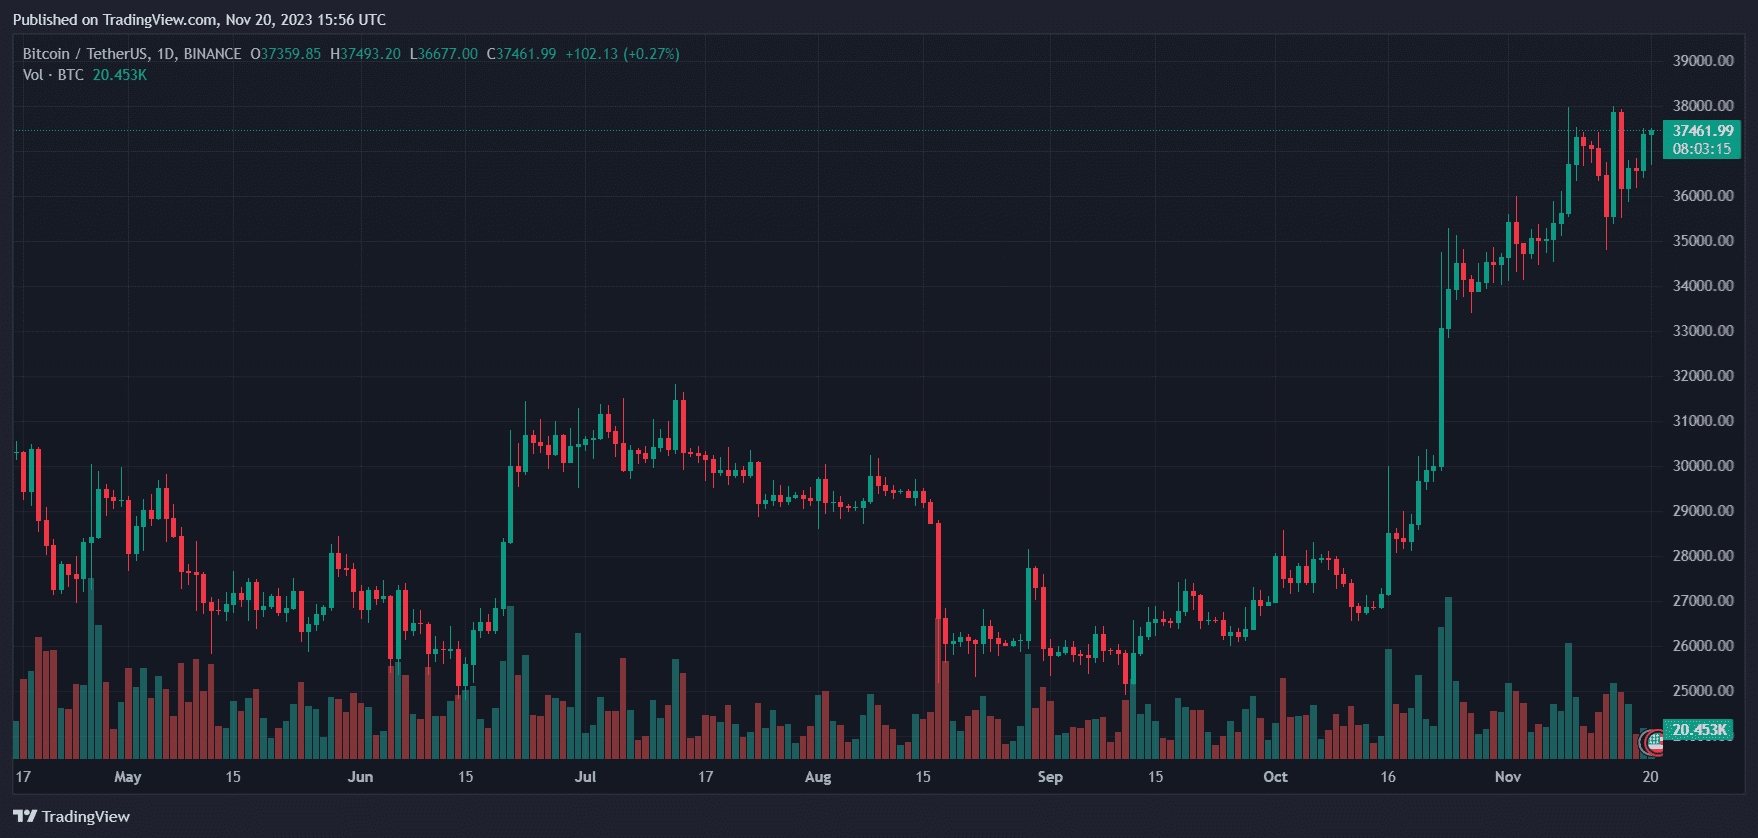
Task: Click the 20.453K volume value in legend
Action: coord(120,75)
